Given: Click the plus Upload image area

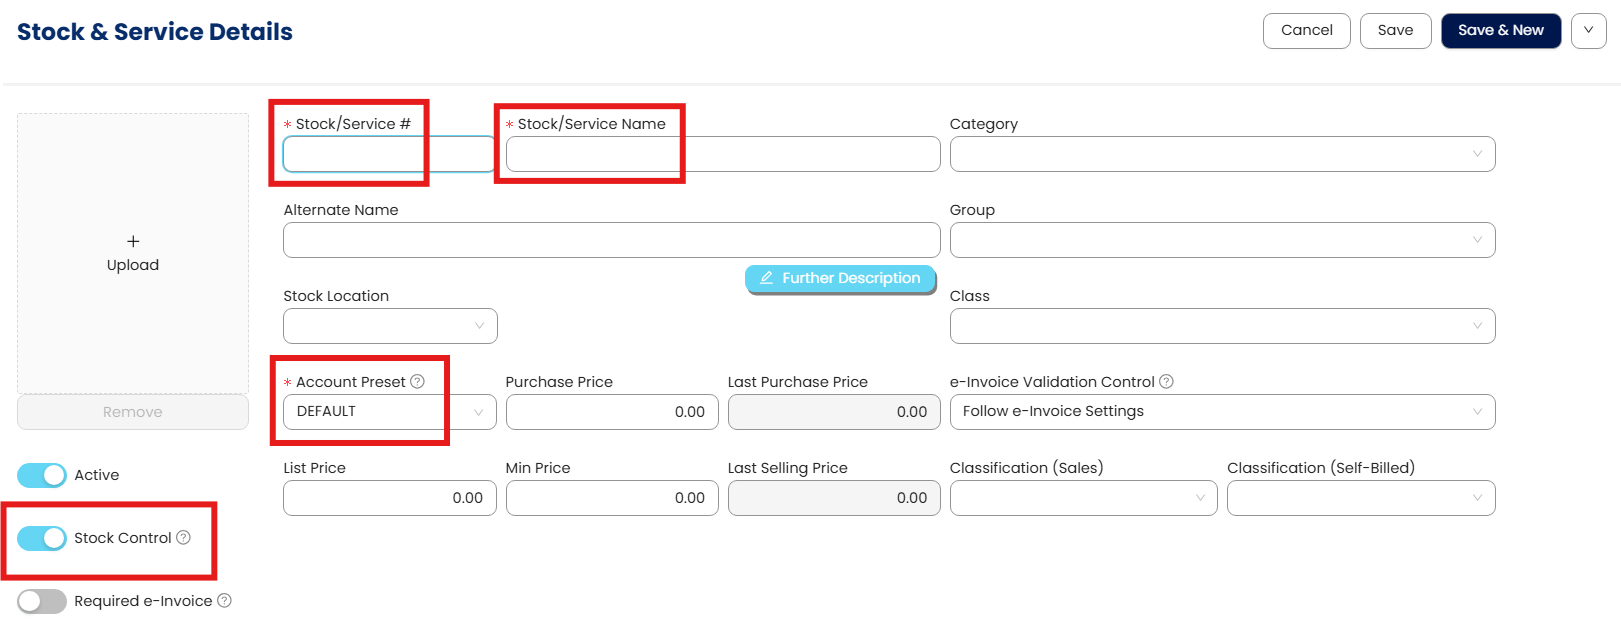Looking at the screenshot, I should tap(133, 253).
